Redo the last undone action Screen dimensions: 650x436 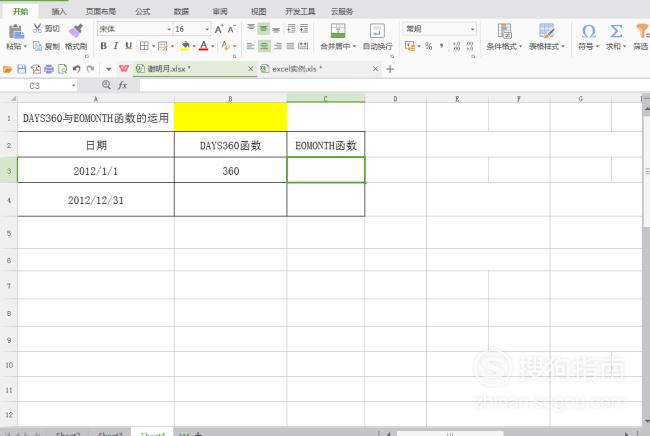click(x=90, y=69)
